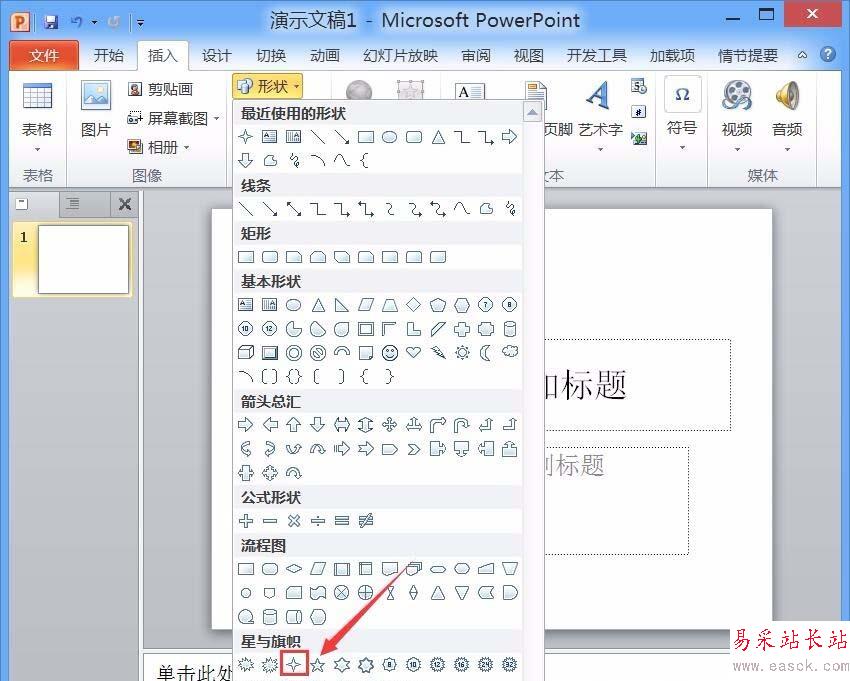The image size is (850, 681).
Task: Expand the Photo Album dropdown arrow
Action: (x=186, y=147)
